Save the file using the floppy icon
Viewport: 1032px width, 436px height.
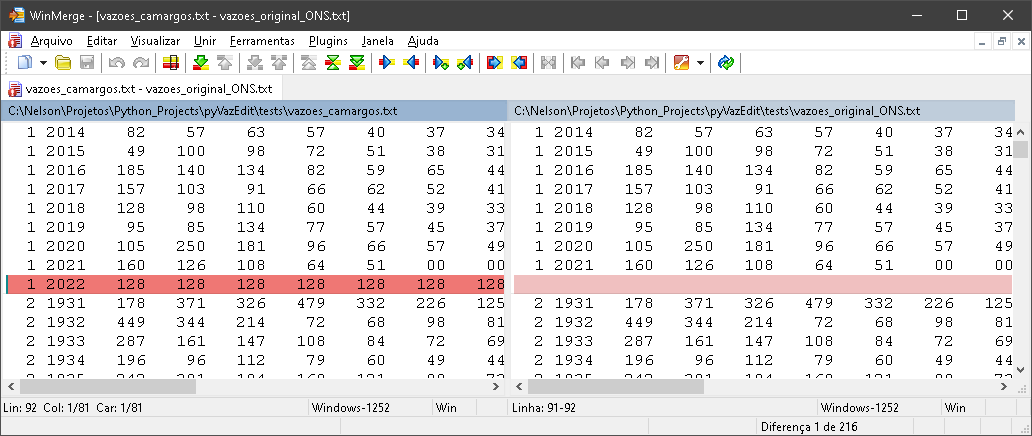[x=87, y=63]
